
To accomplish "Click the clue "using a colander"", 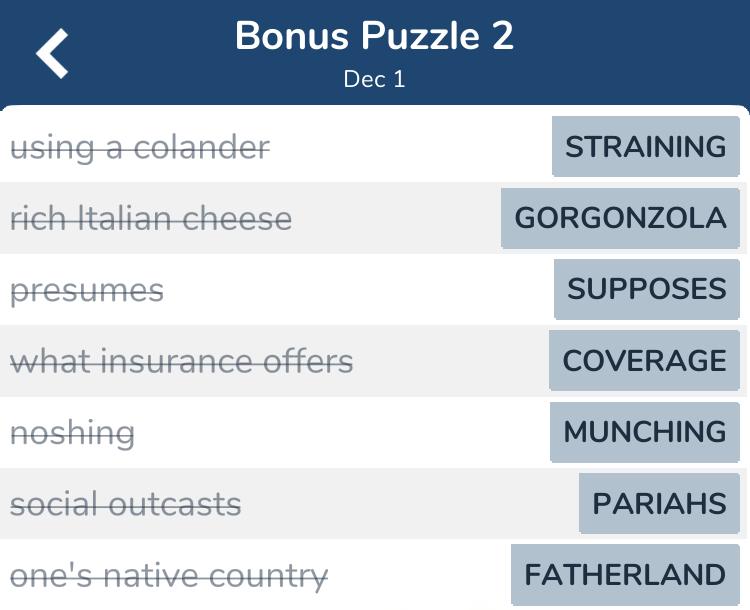I will click(140, 148).
